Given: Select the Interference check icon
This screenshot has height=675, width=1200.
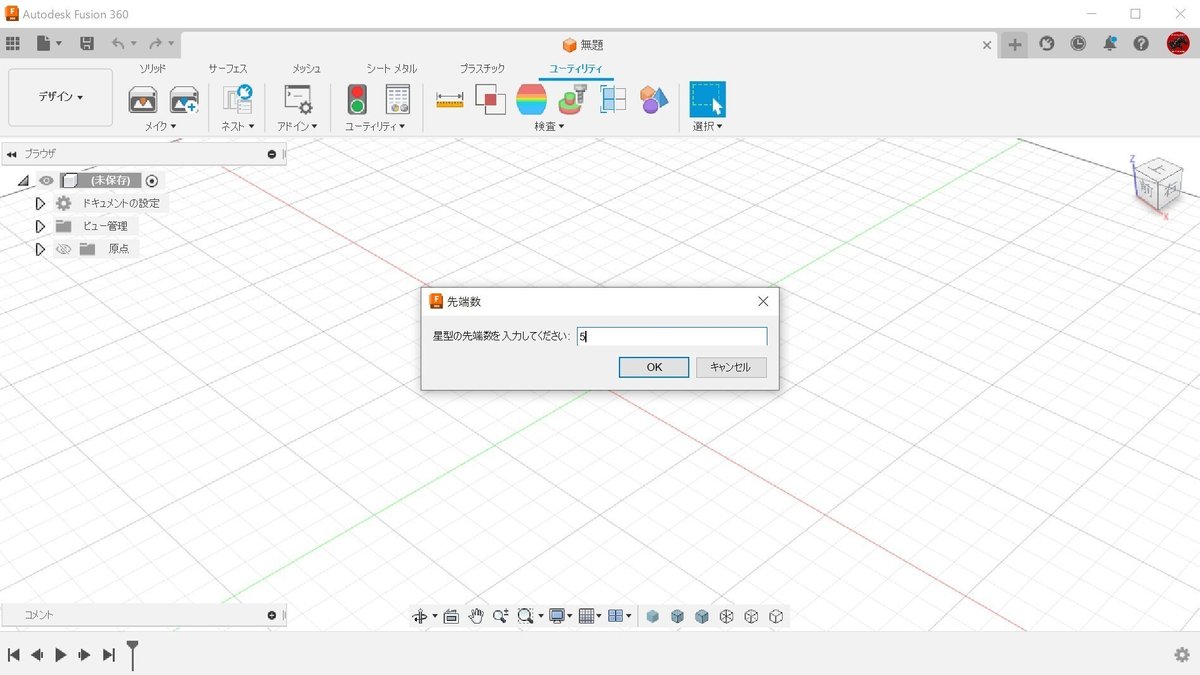Looking at the screenshot, I should tap(490, 100).
